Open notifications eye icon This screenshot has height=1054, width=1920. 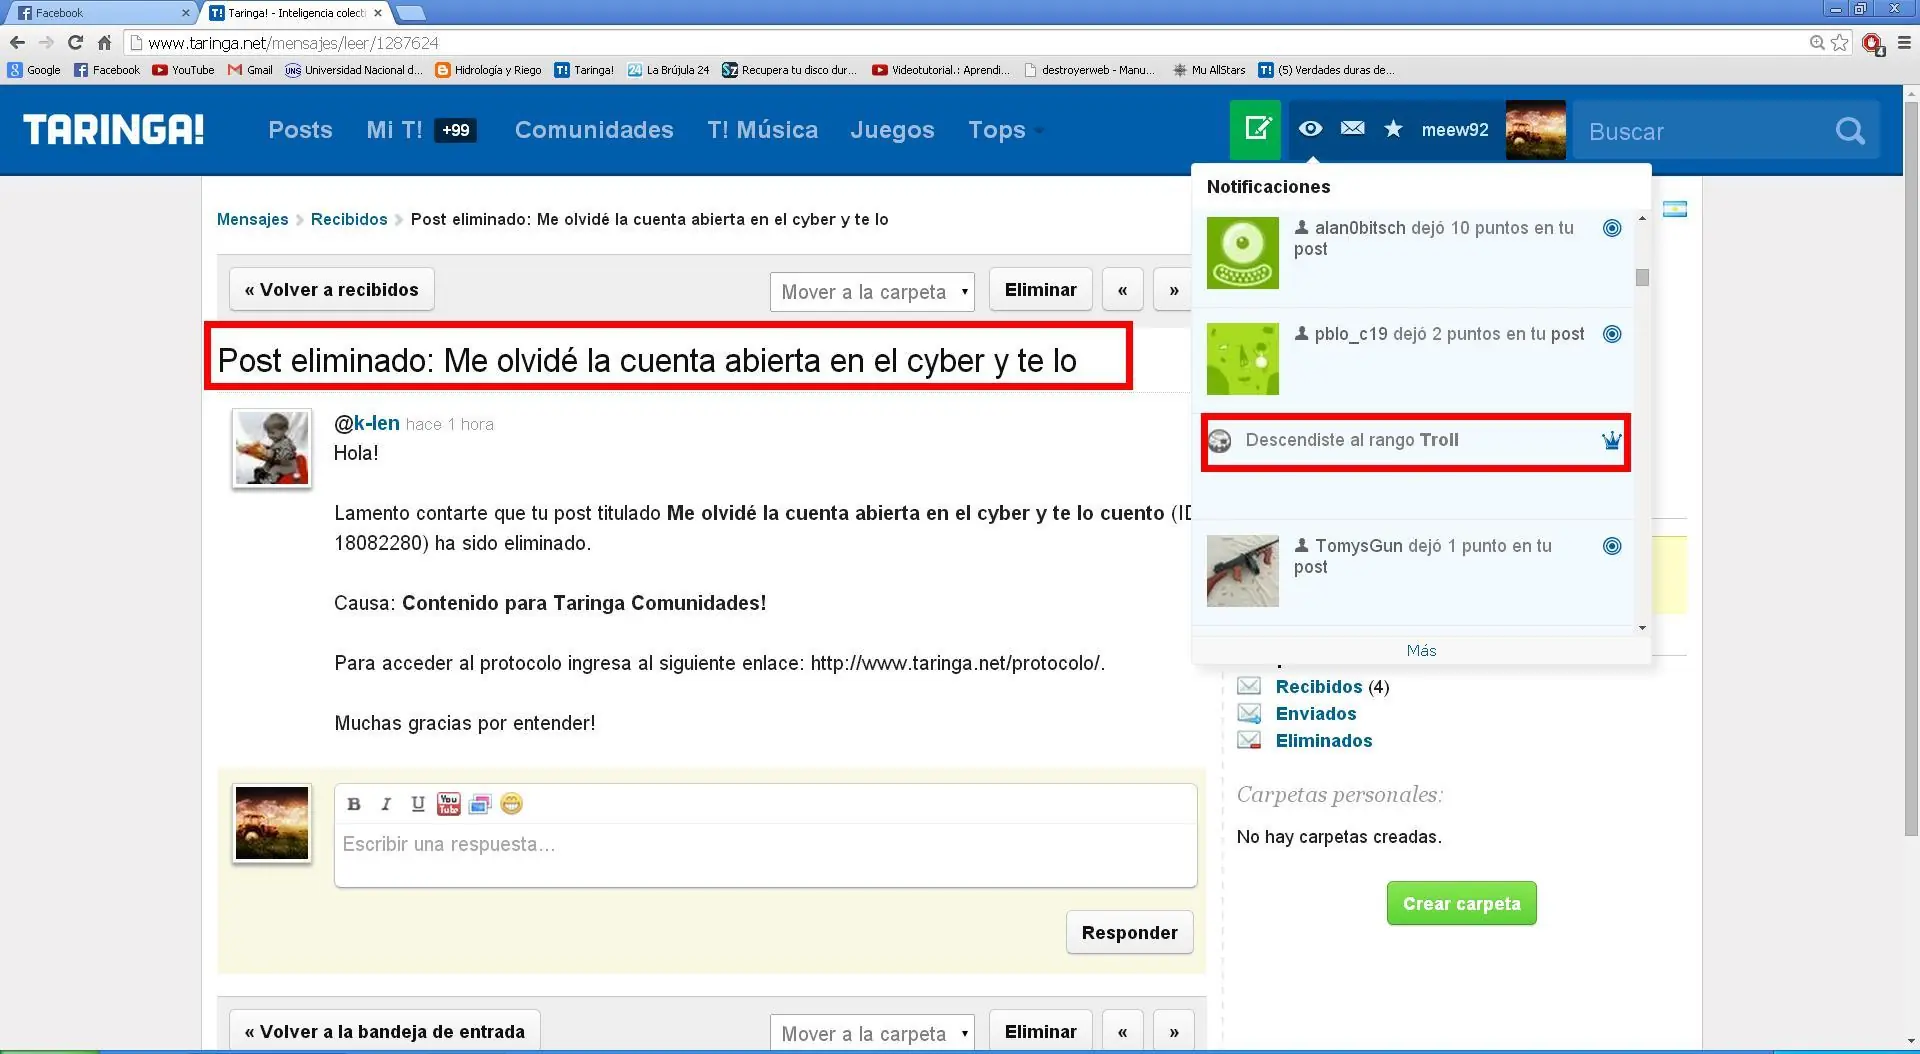1310,129
